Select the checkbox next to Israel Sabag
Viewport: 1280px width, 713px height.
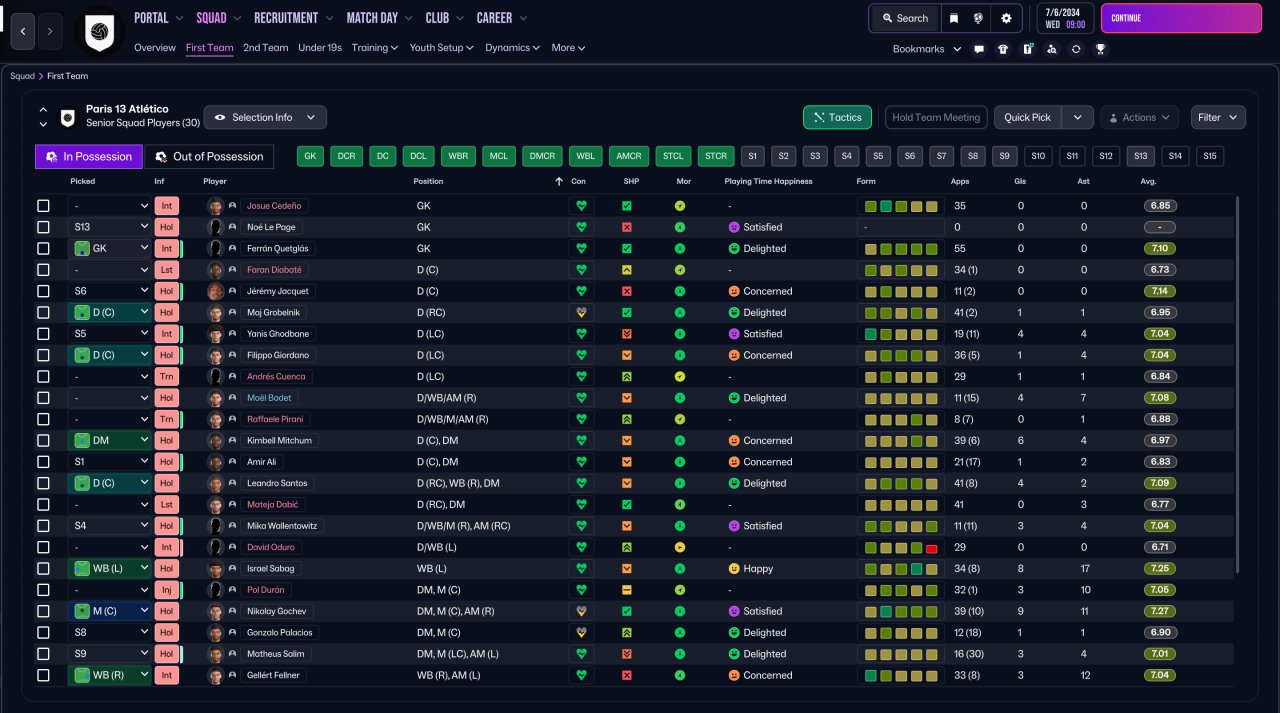43,569
